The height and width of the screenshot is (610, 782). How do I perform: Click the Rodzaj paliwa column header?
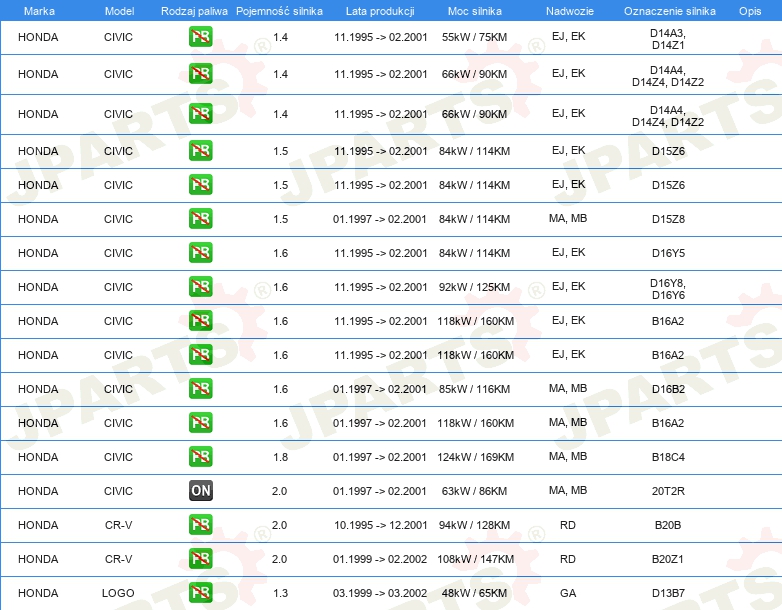[195, 11]
